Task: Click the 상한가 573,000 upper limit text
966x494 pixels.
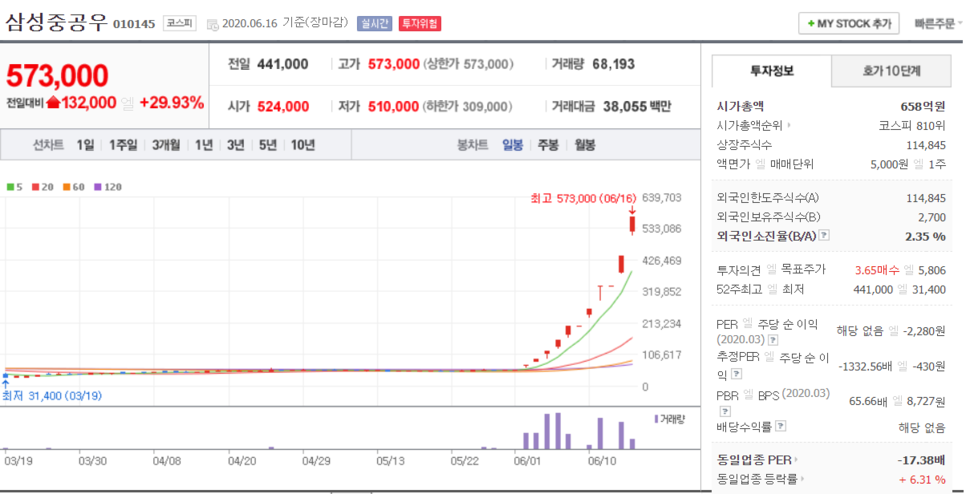Action: click(x=469, y=64)
